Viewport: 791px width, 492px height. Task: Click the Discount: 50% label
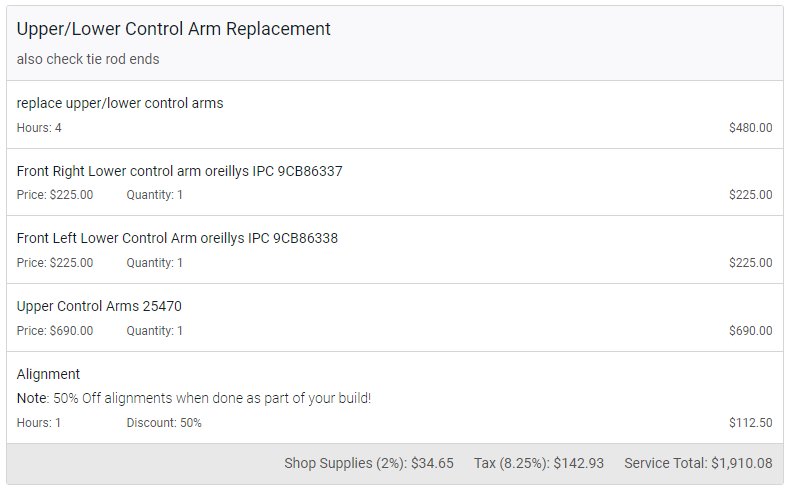pyautogui.click(x=164, y=422)
